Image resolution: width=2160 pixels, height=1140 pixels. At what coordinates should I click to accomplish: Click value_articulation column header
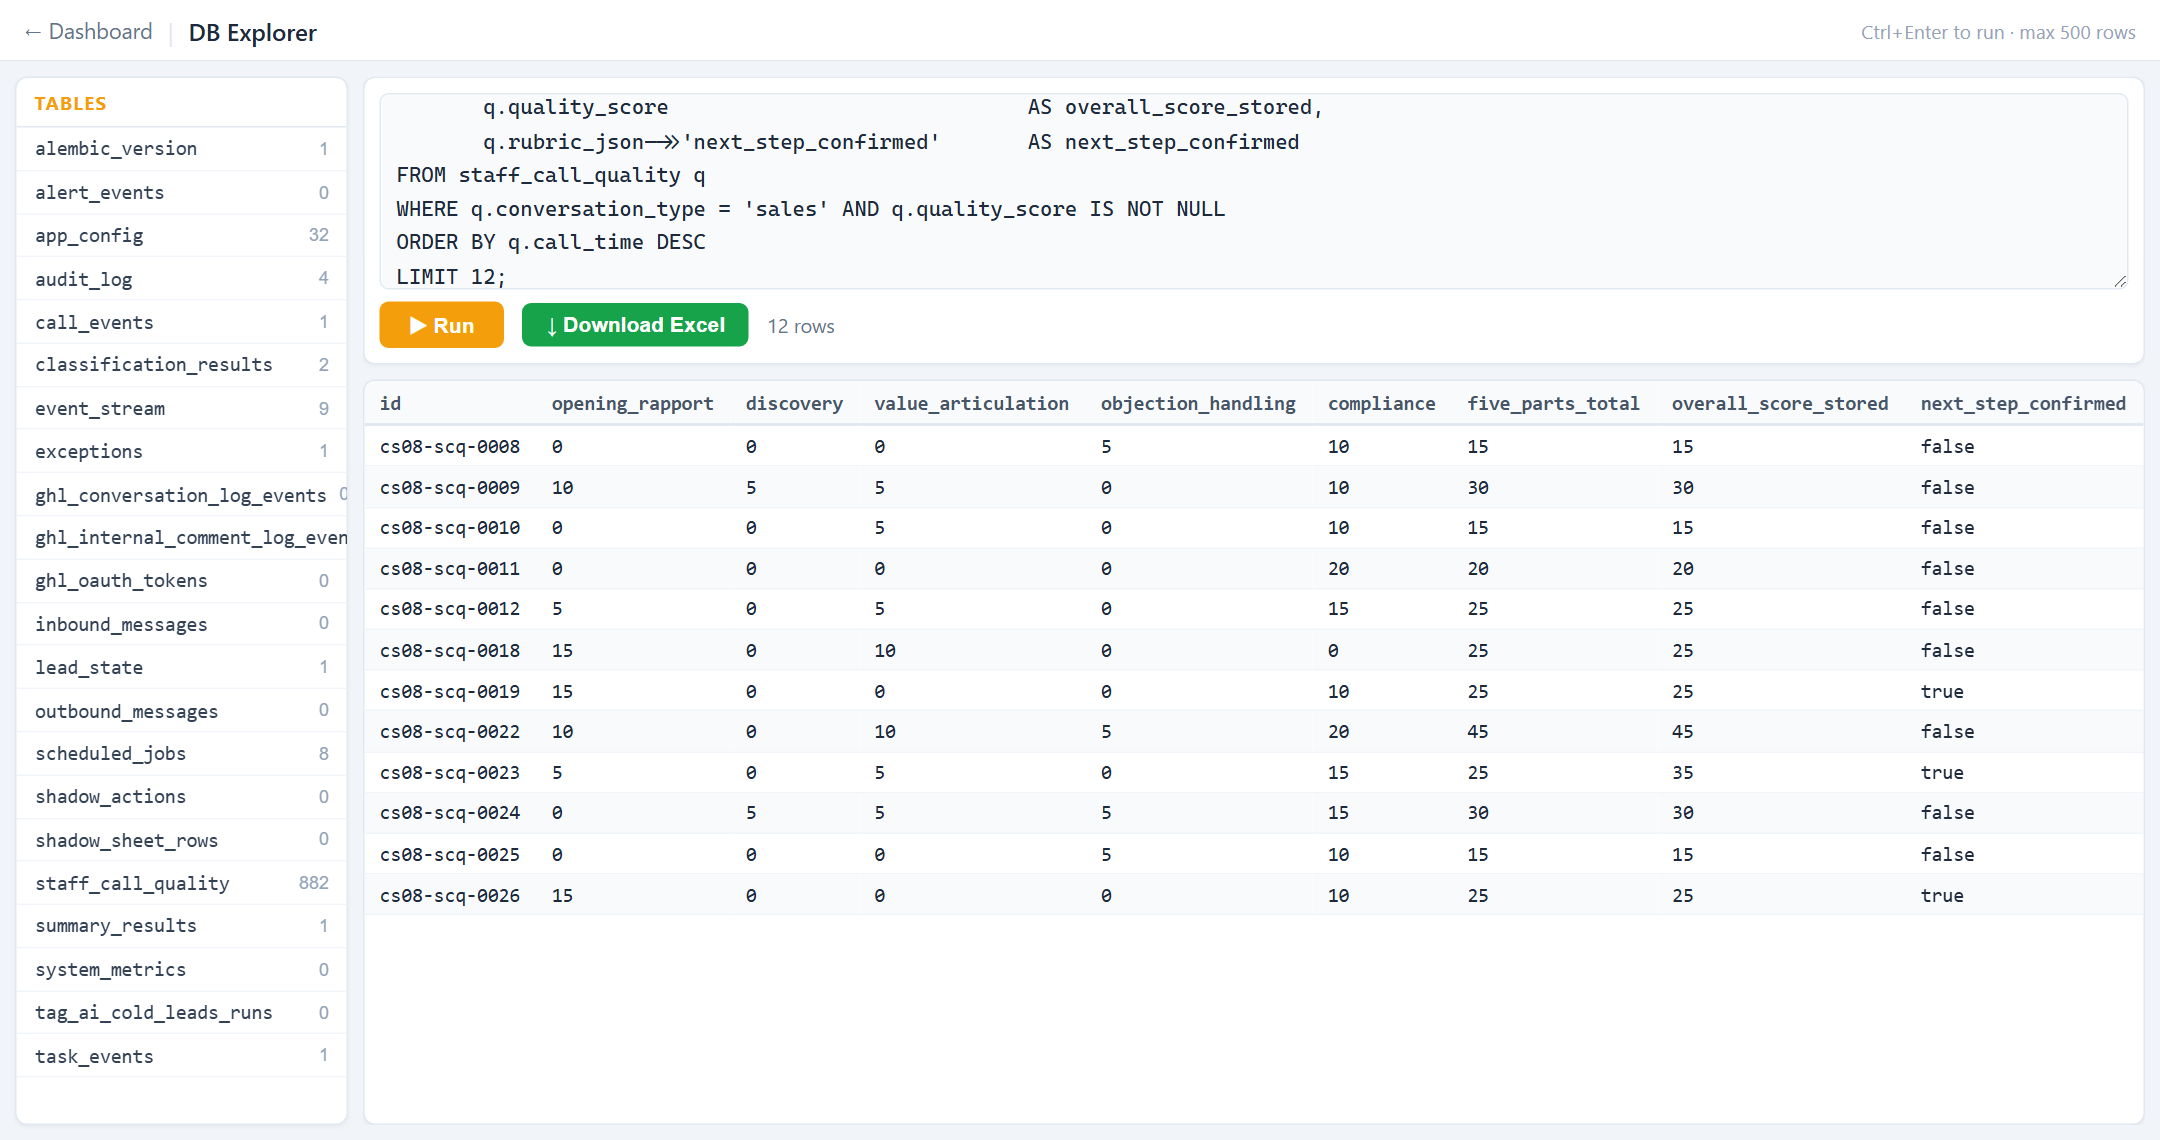[x=971, y=403]
